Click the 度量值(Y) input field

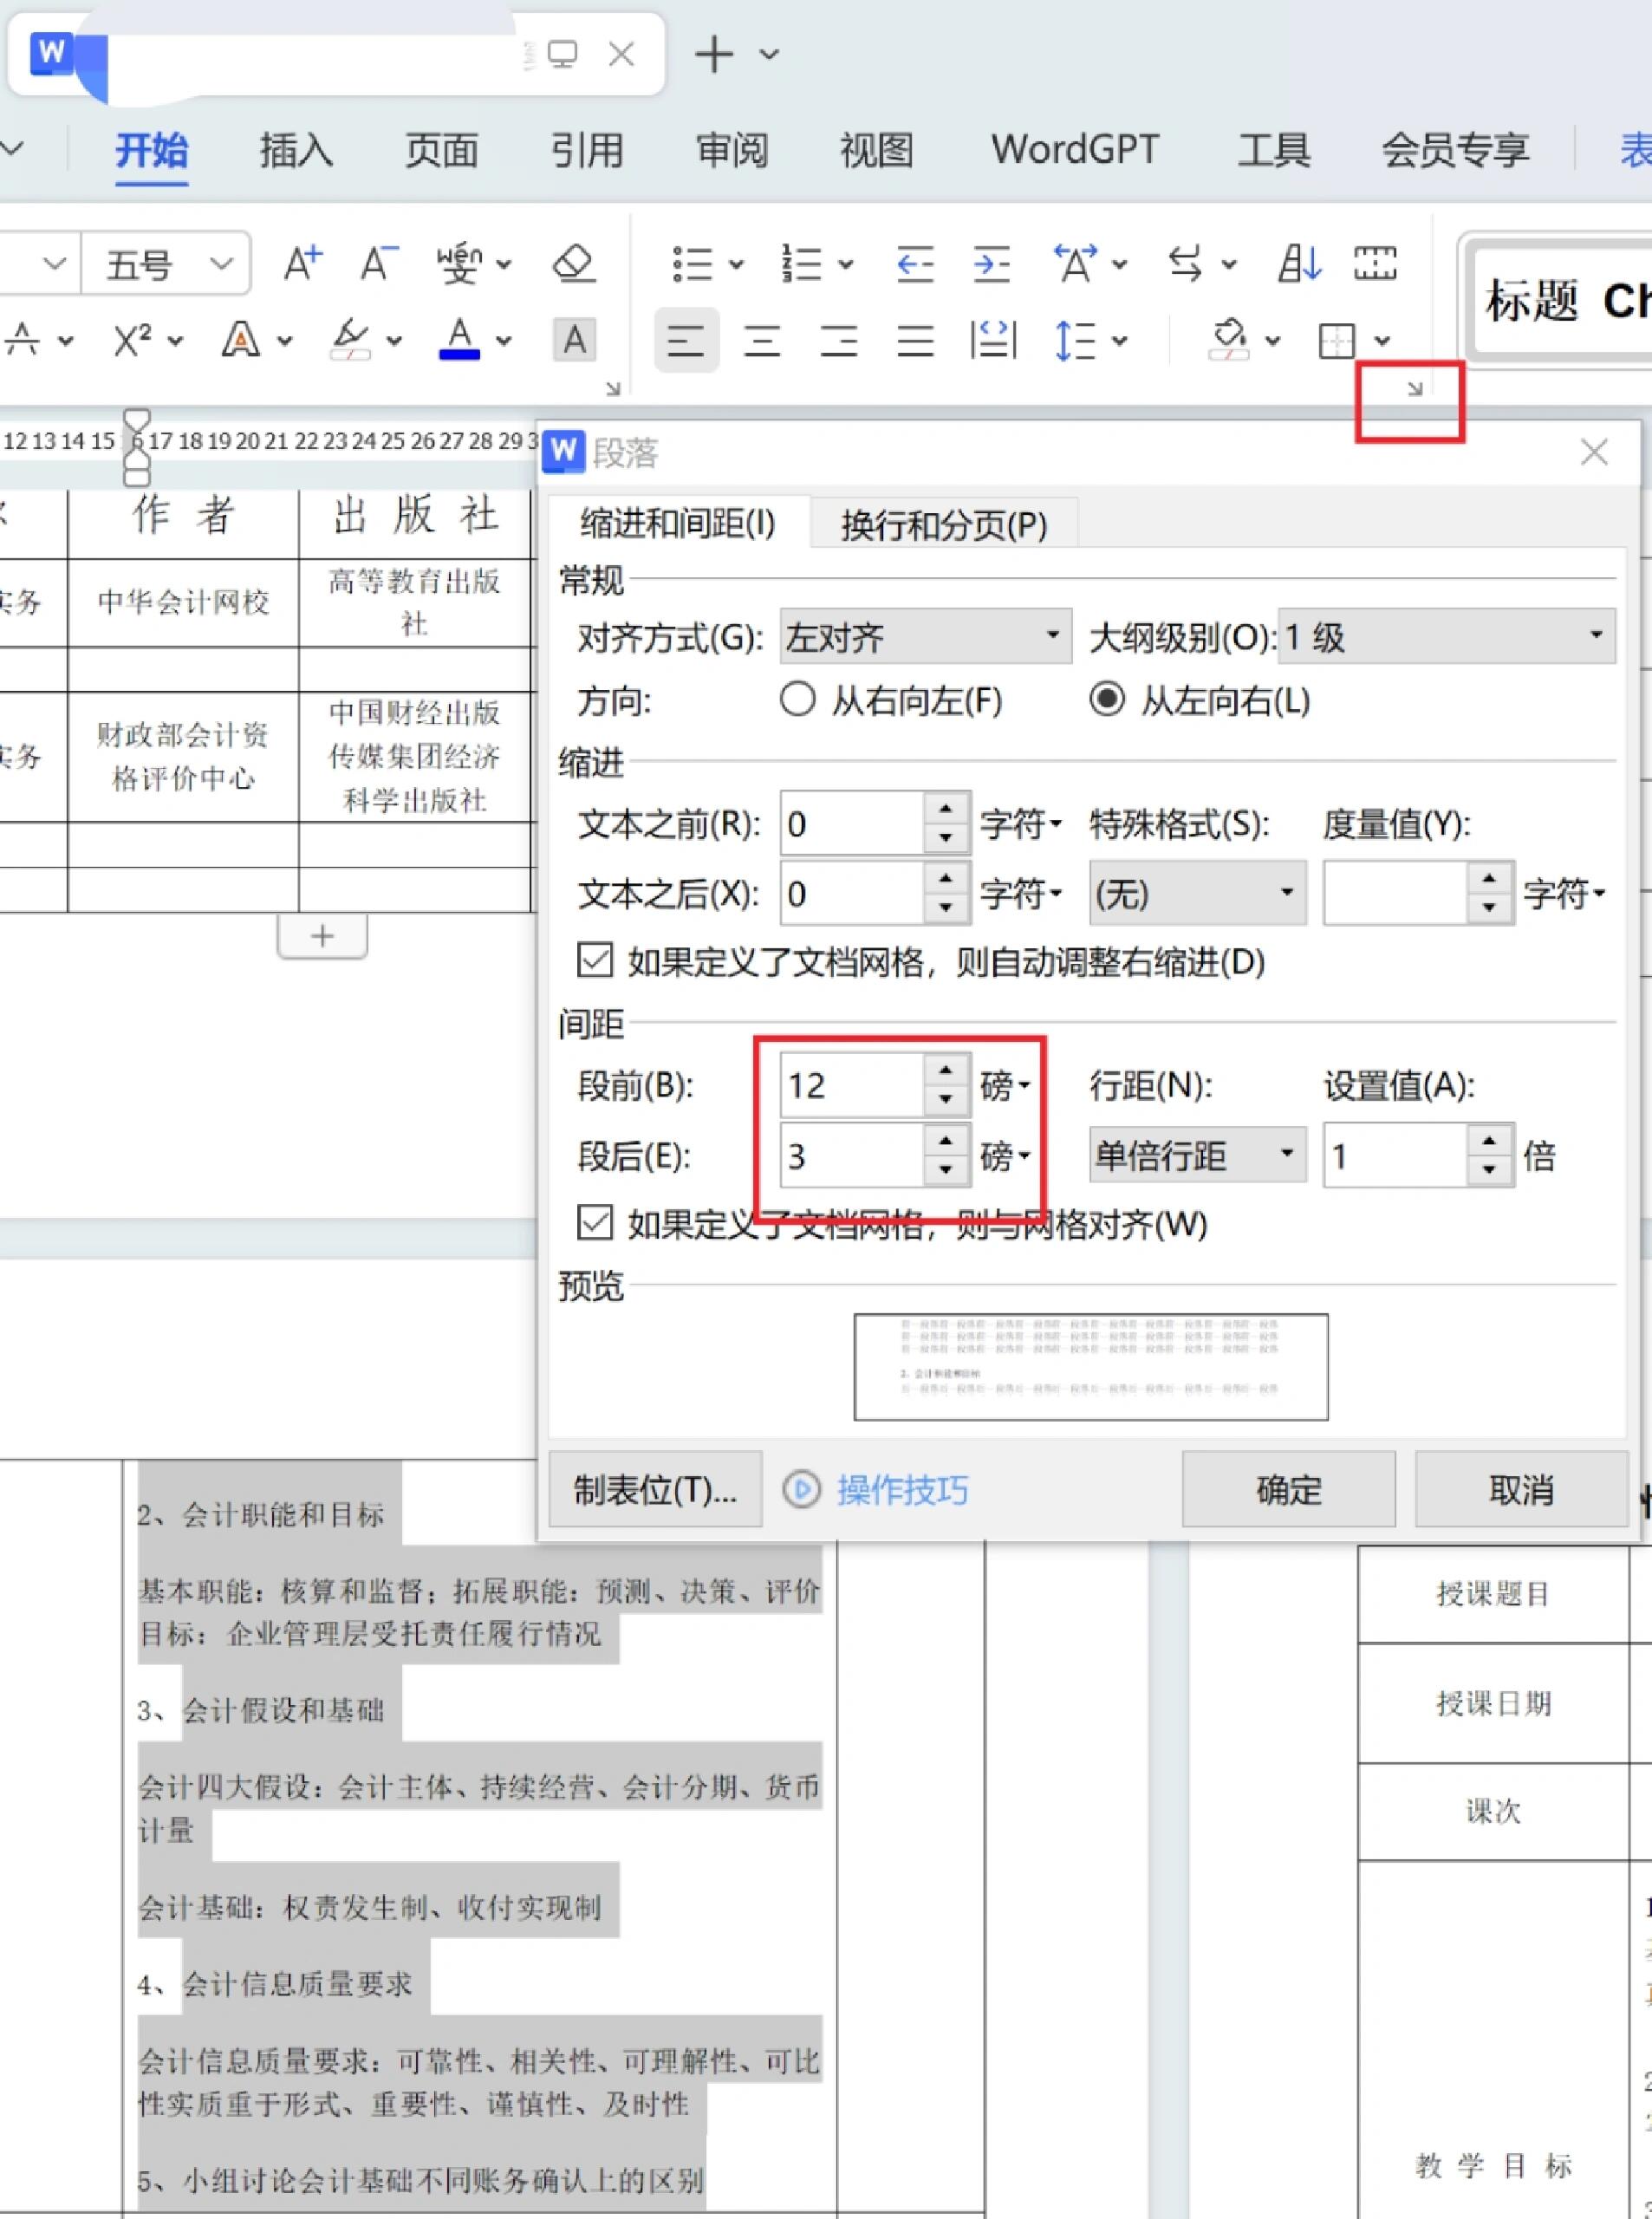[x=1396, y=893]
